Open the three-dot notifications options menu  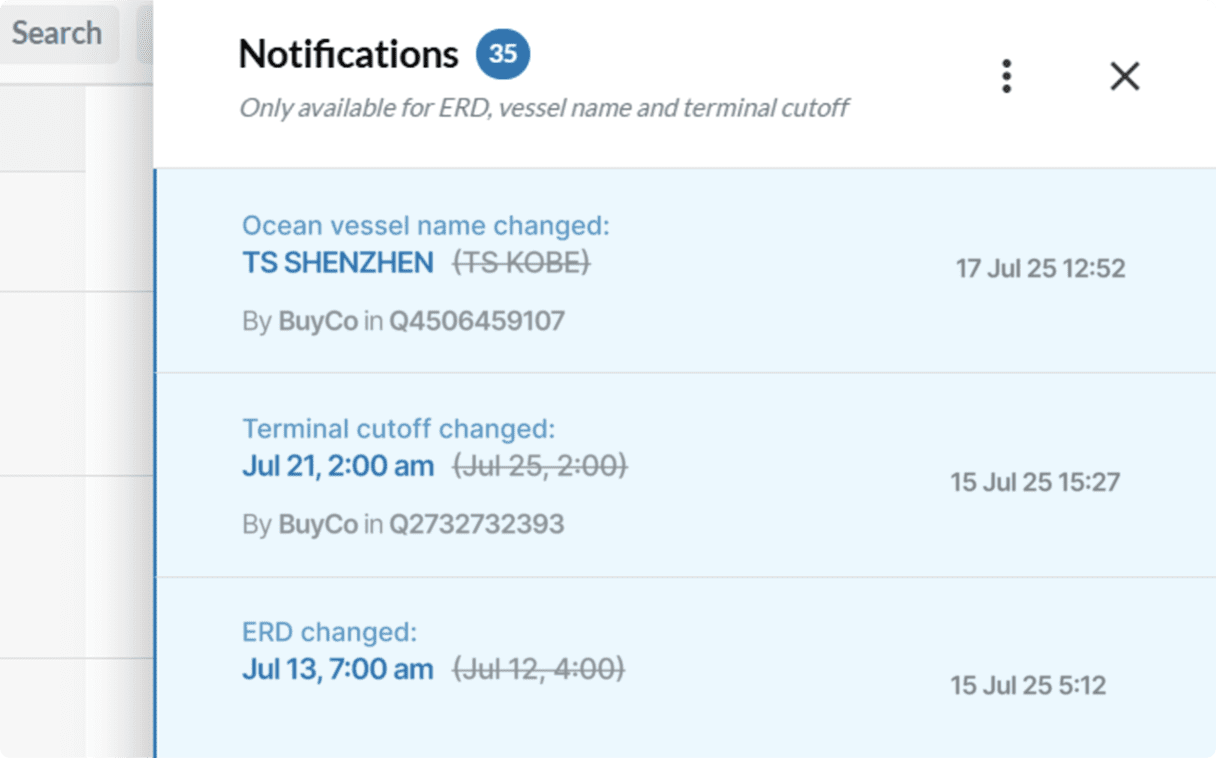click(x=1006, y=76)
